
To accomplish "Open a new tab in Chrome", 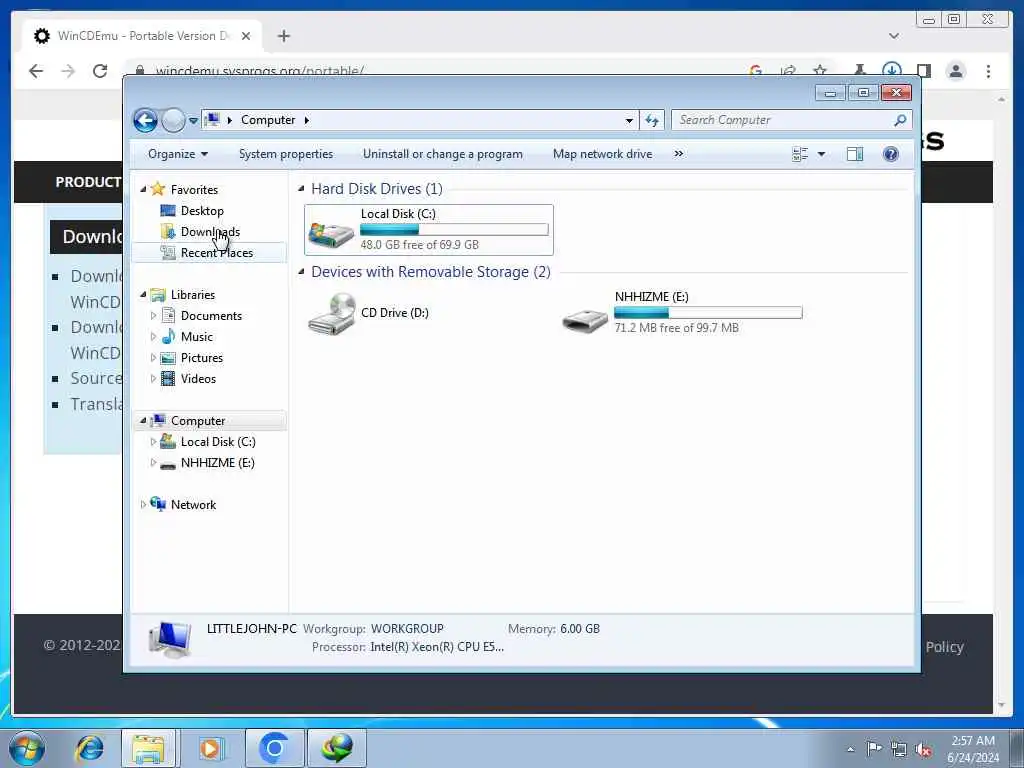I will click(x=283, y=36).
